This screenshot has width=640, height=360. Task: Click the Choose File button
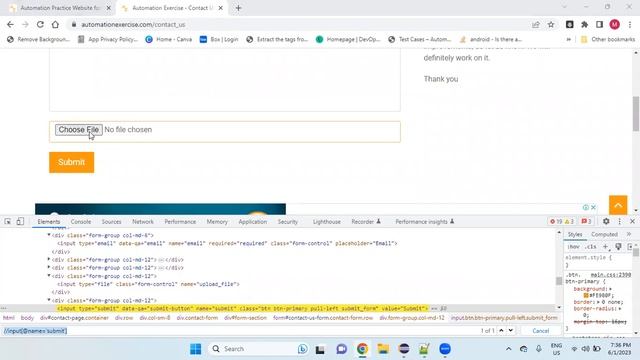tap(79, 130)
